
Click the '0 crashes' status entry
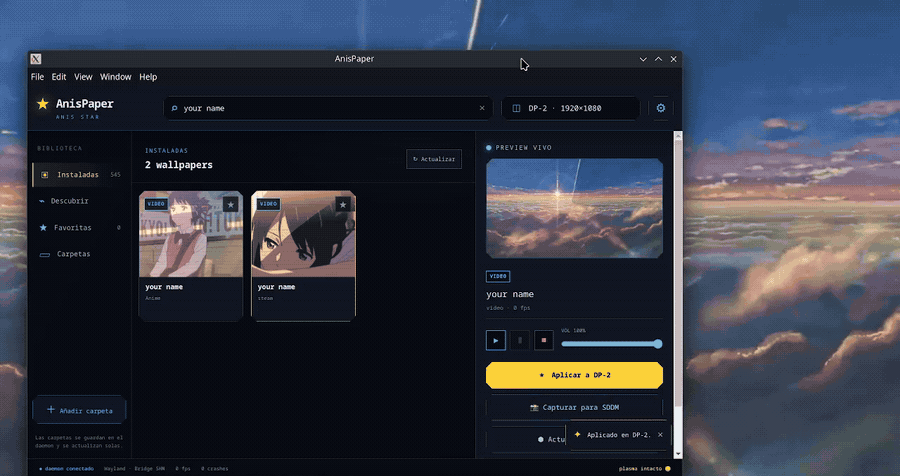pos(215,469)
